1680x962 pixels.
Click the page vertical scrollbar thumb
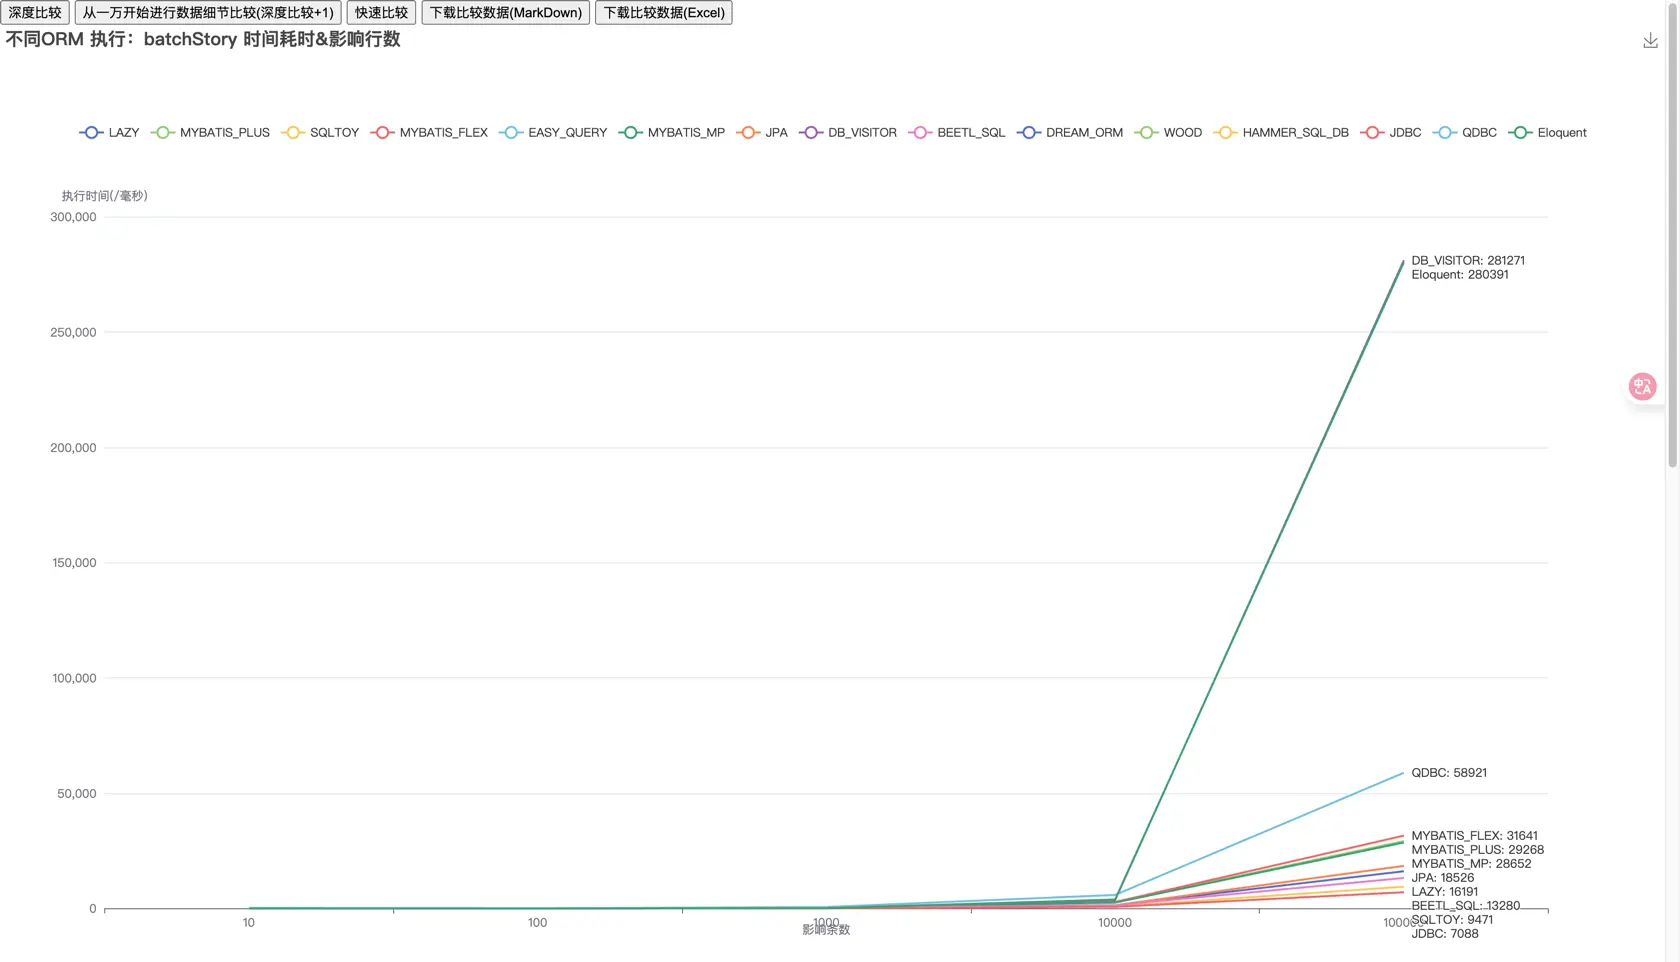[x=1673, y=235]
